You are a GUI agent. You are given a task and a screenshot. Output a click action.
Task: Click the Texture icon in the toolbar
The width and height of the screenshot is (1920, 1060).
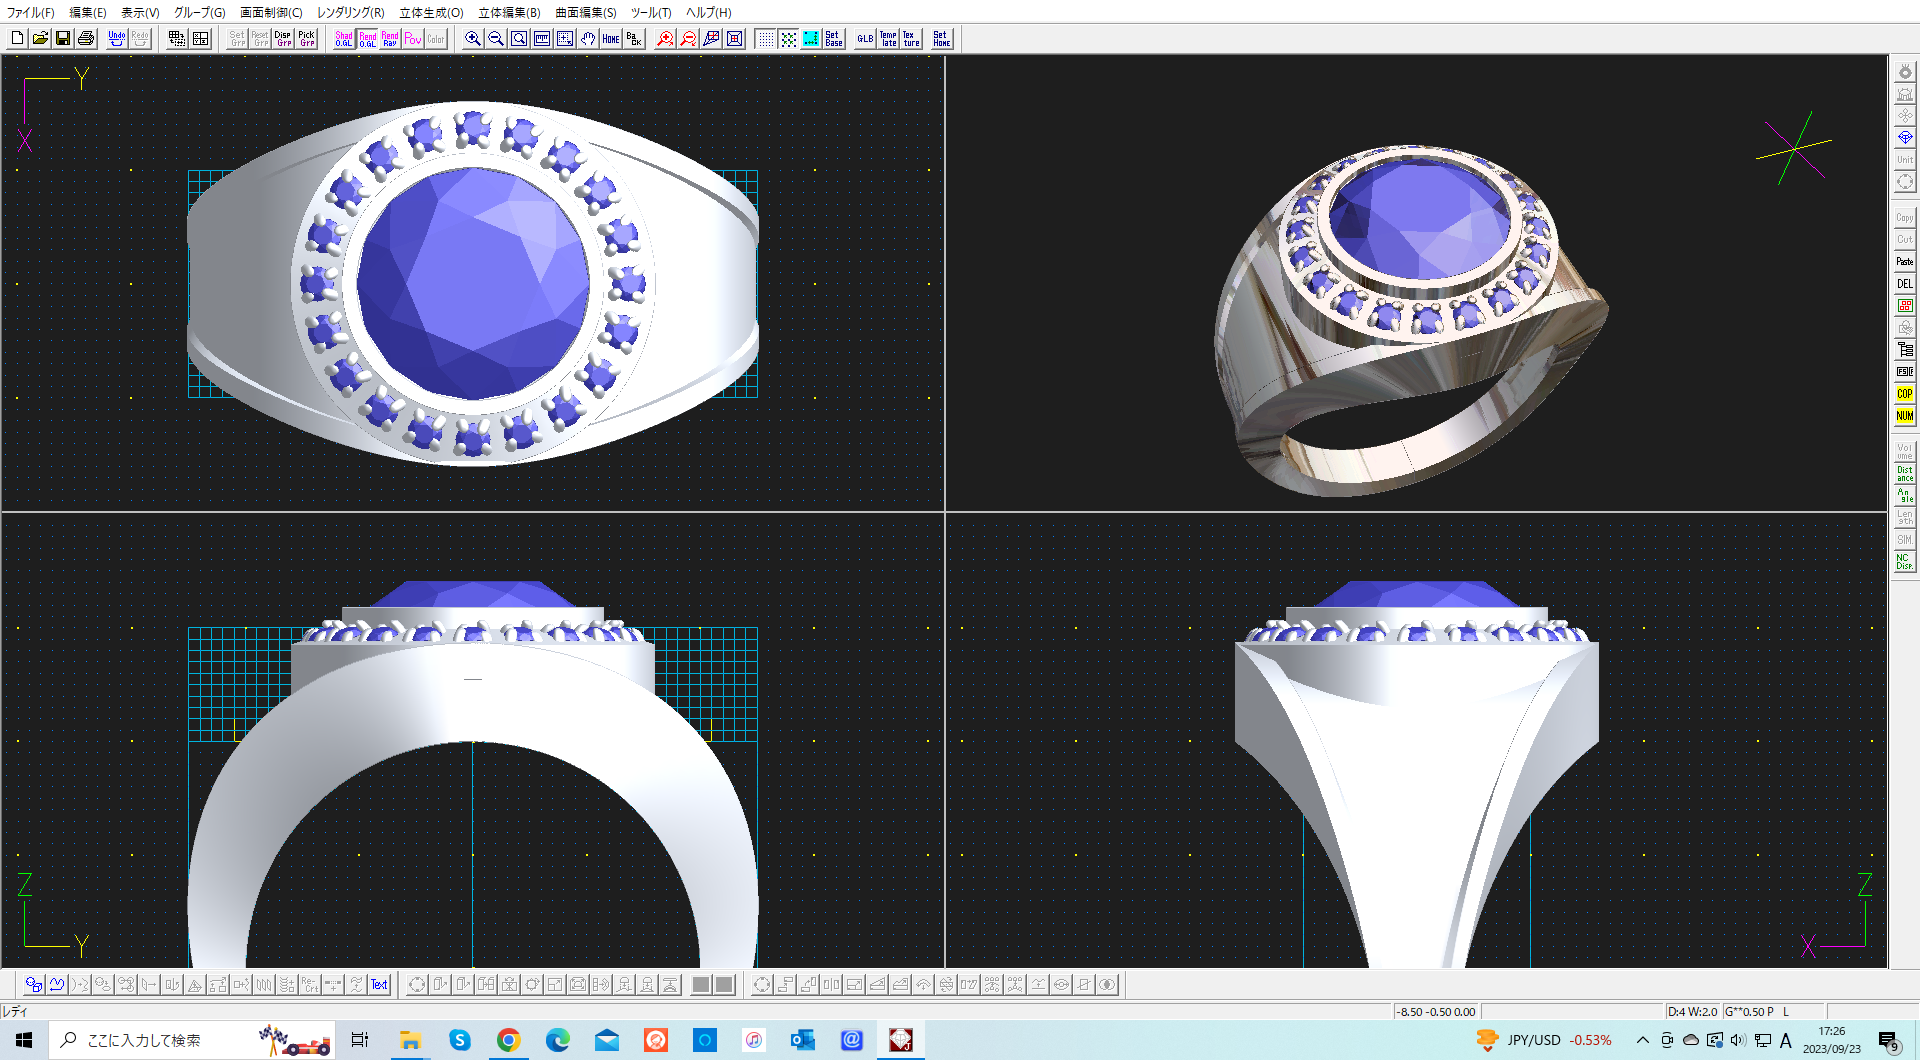910,38
